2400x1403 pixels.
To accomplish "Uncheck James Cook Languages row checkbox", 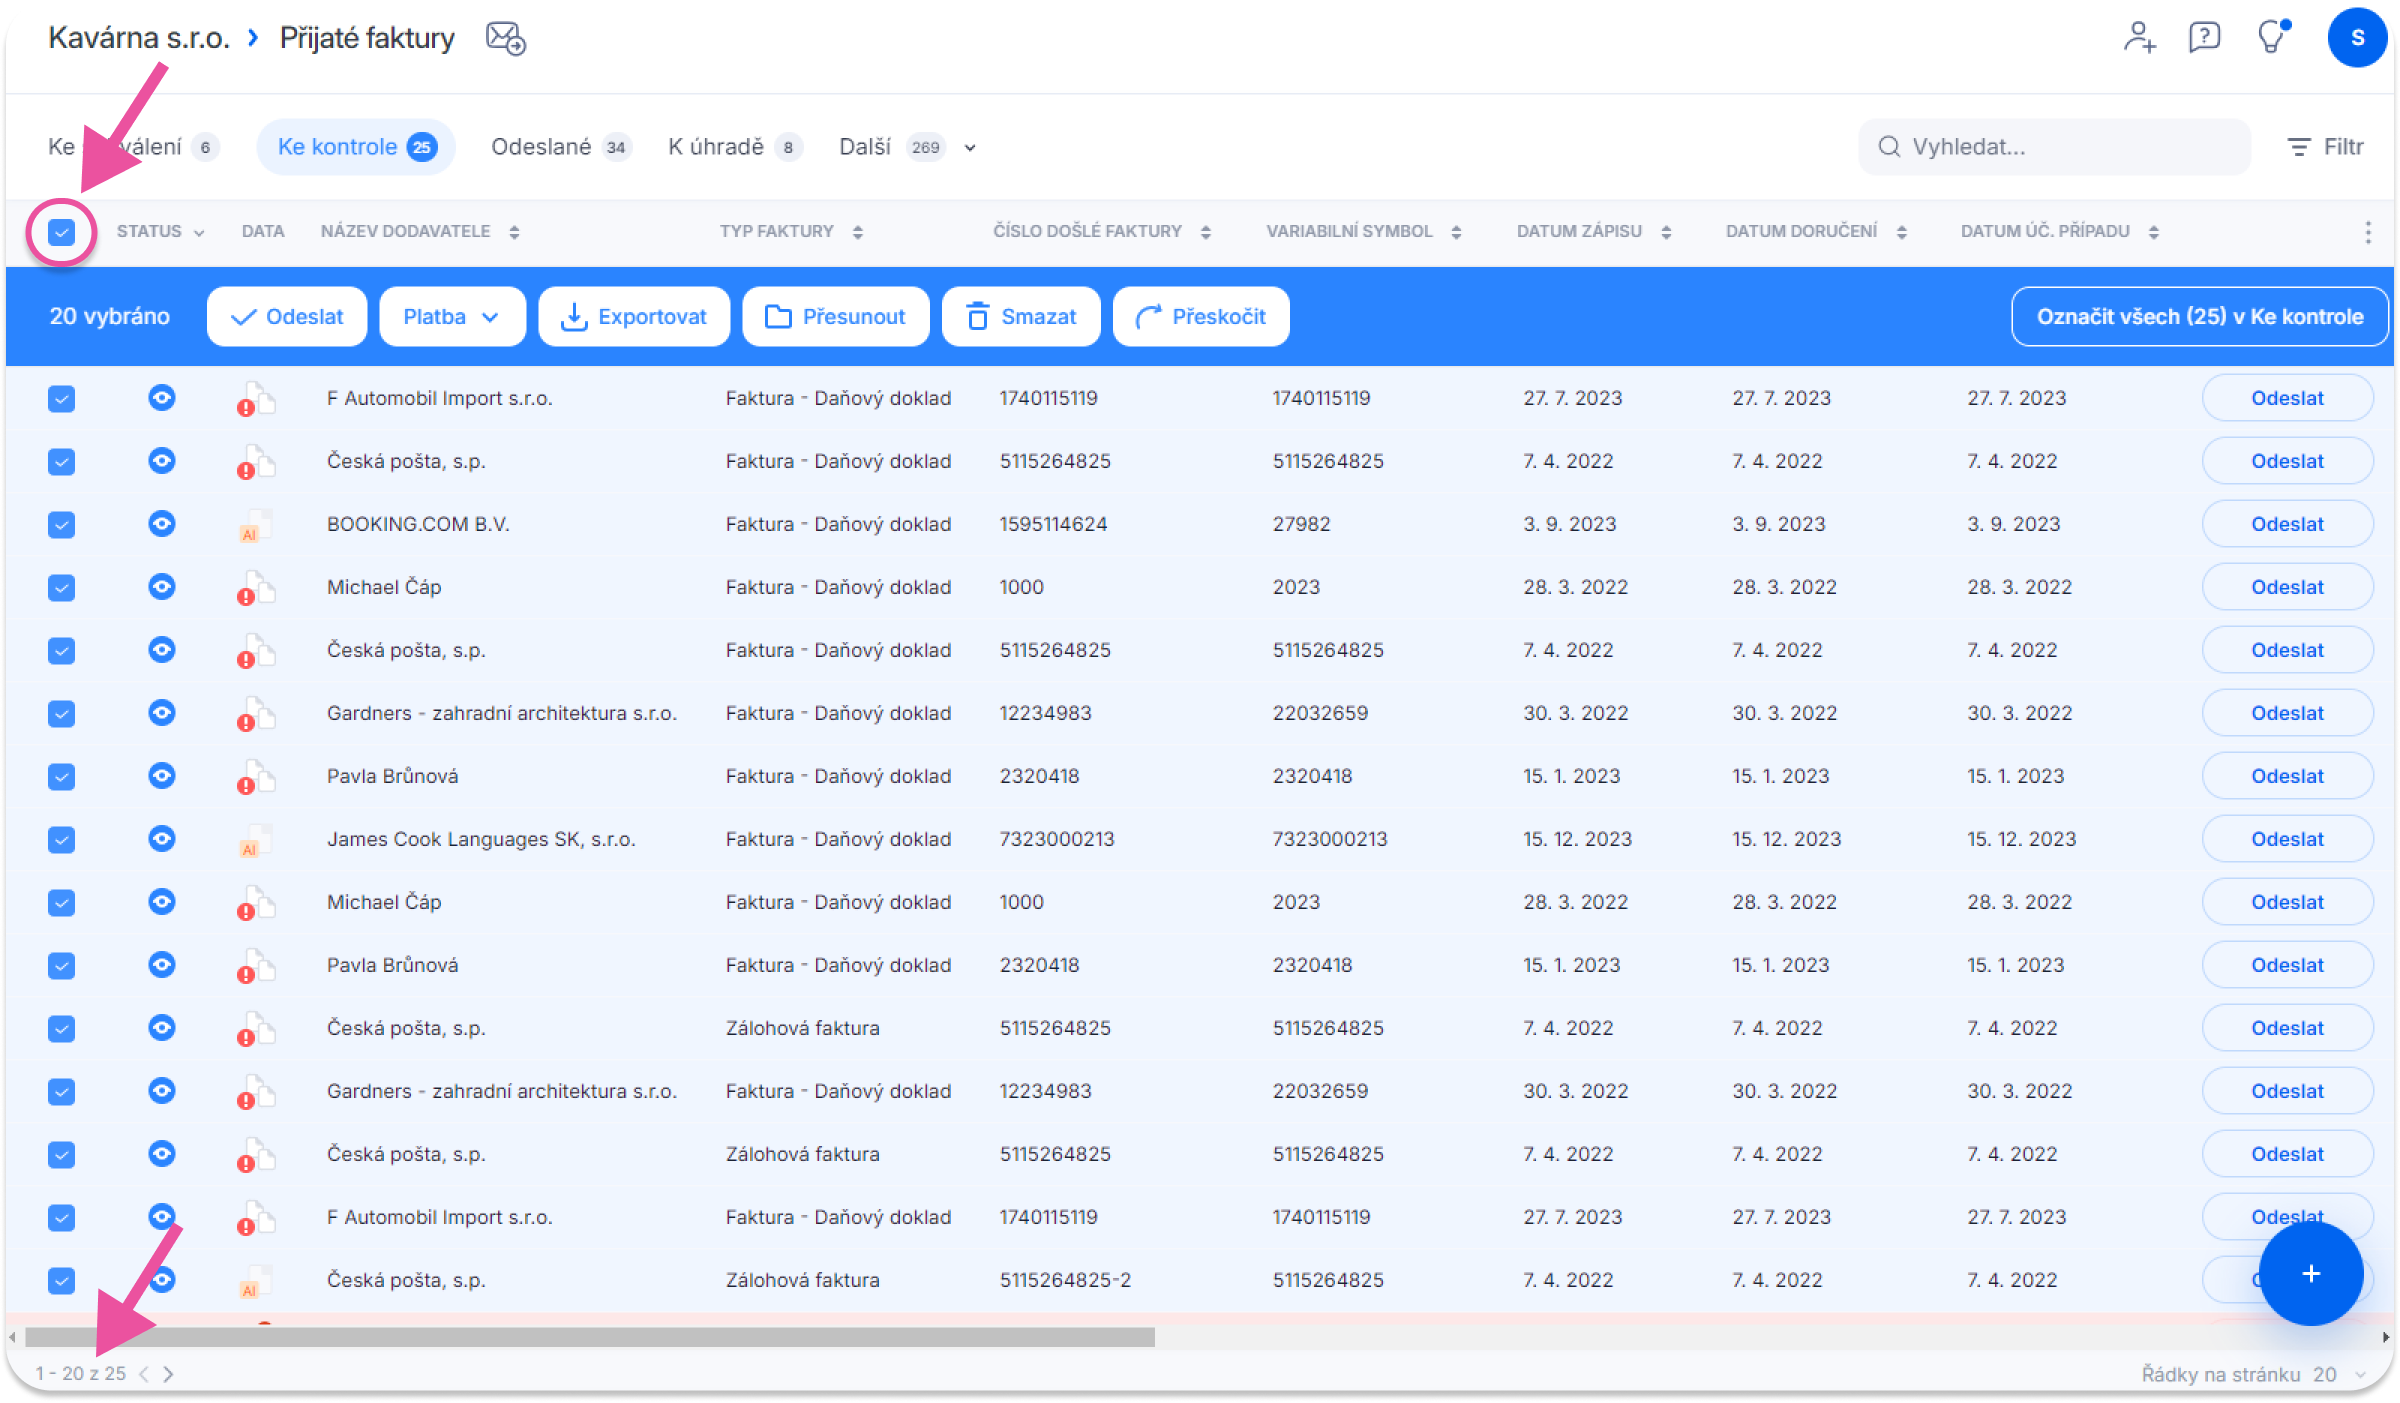I will point(61,840).
